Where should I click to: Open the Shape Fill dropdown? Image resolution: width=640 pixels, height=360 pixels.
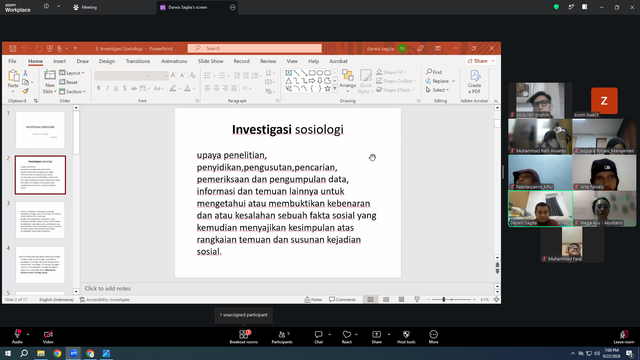[391, 72]
